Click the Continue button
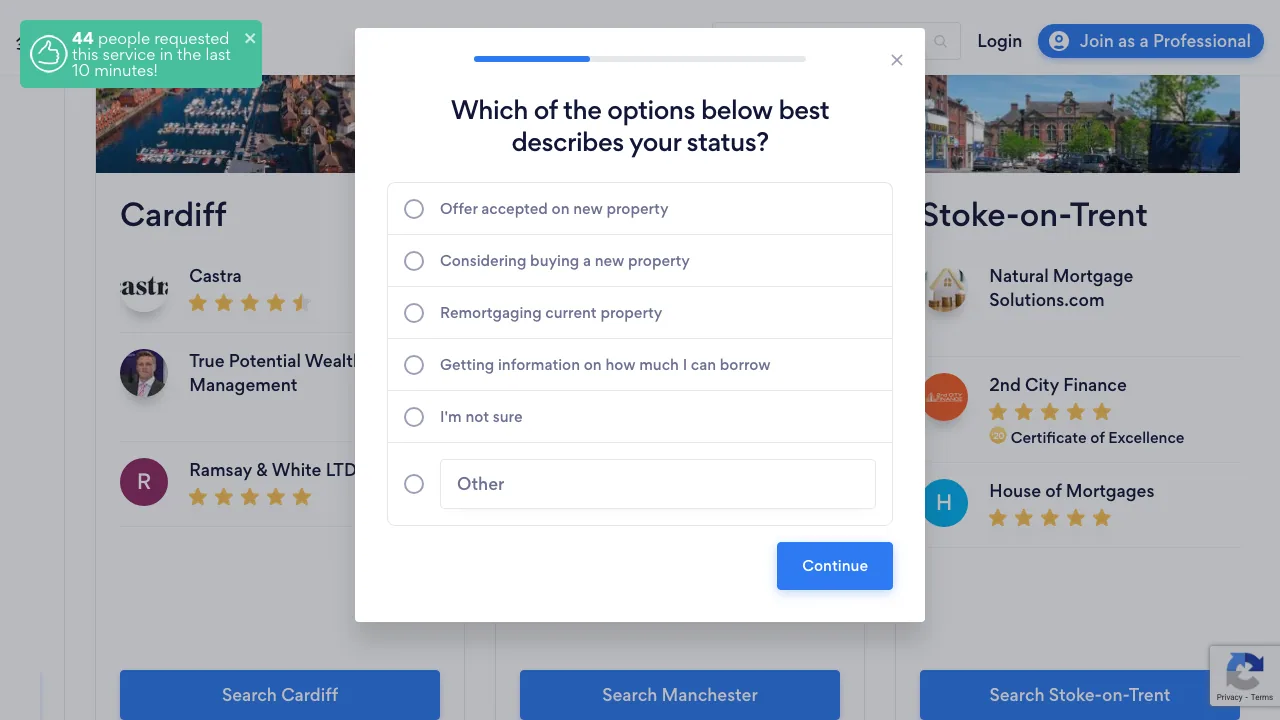 834,566
